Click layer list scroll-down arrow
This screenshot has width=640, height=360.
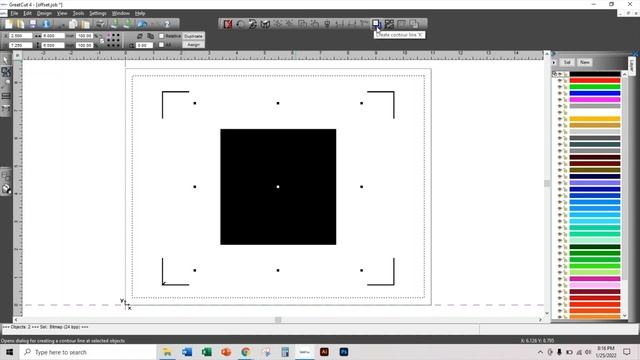(x=624, y=316)
